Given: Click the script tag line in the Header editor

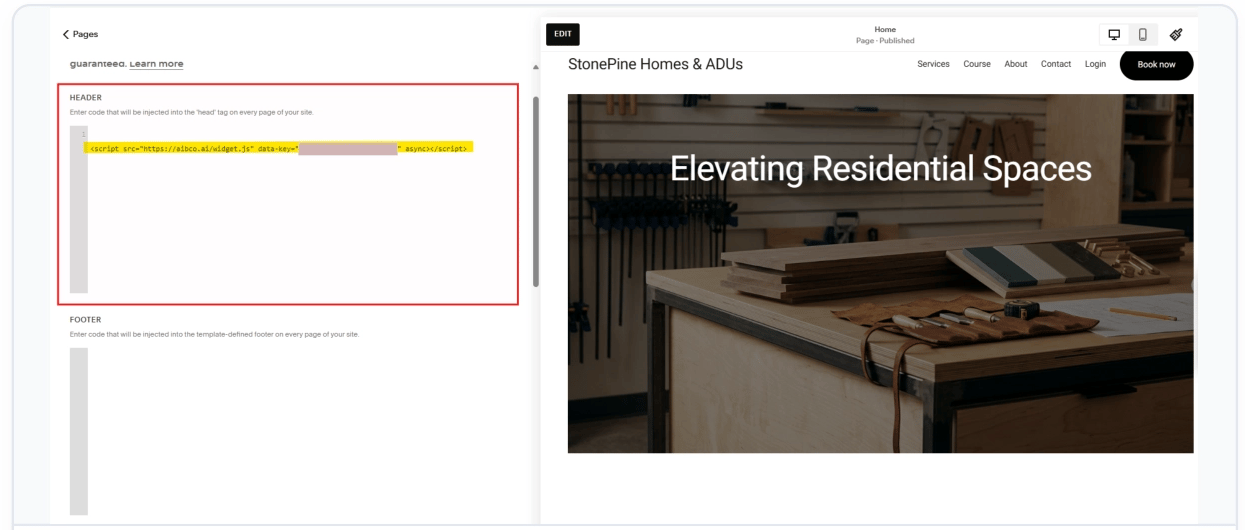Looking at the screenshot, I should [279, 147].
